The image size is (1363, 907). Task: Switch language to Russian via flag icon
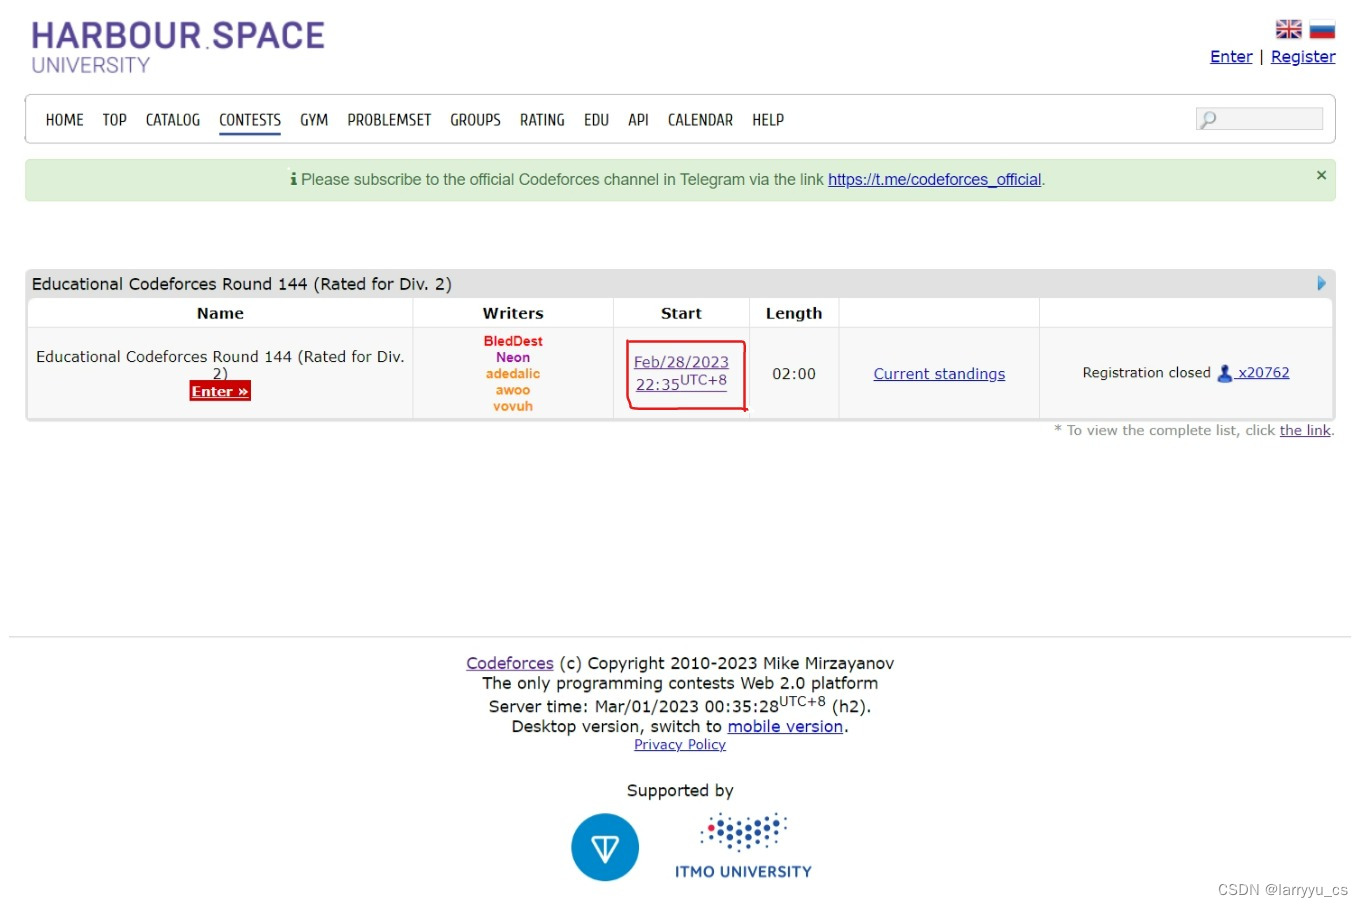coord(1322,29)
